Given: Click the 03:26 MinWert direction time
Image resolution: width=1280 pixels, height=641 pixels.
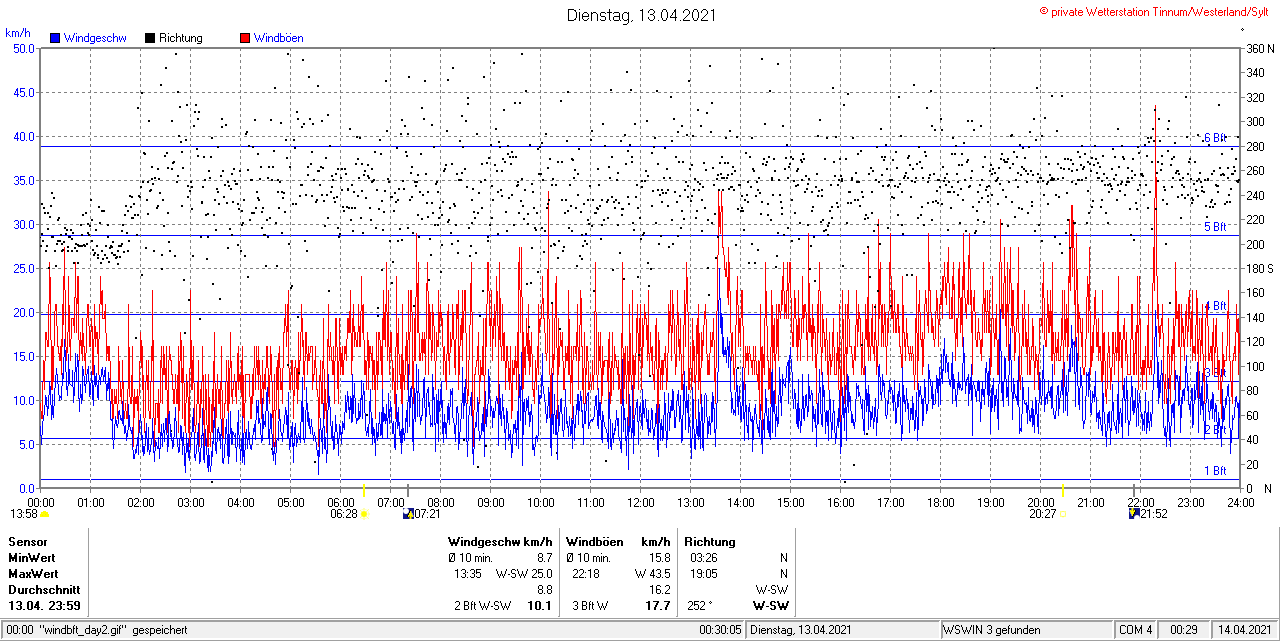Looking at the screenshot, I should (703, 558).
